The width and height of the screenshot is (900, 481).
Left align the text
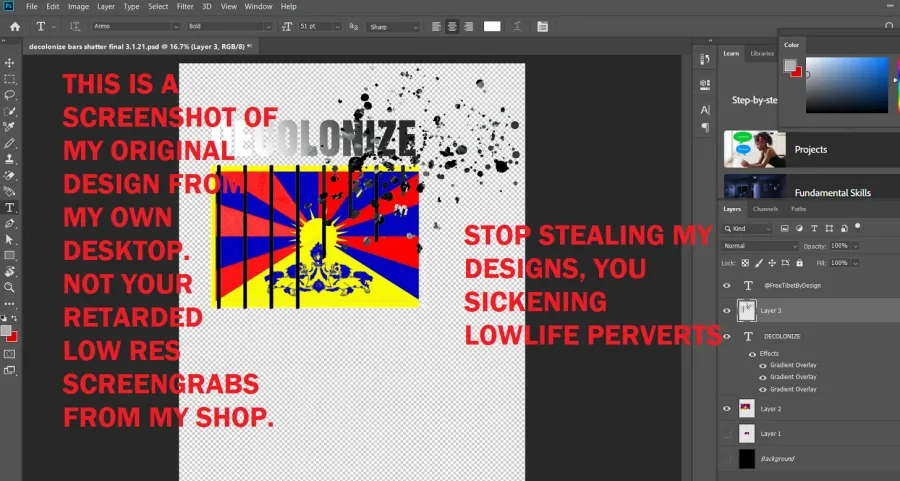[x=436, y=26]
